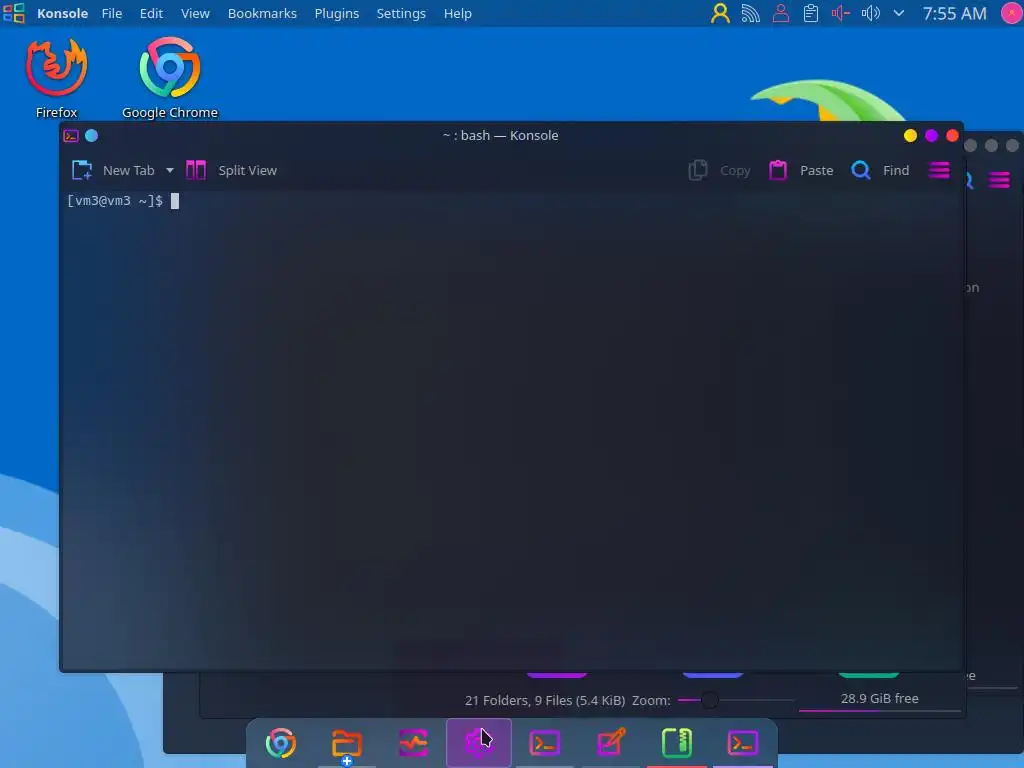1024x768 pixels.
Task: Click Split View in the Konsole toolbar
Action: tap(232, 170)
